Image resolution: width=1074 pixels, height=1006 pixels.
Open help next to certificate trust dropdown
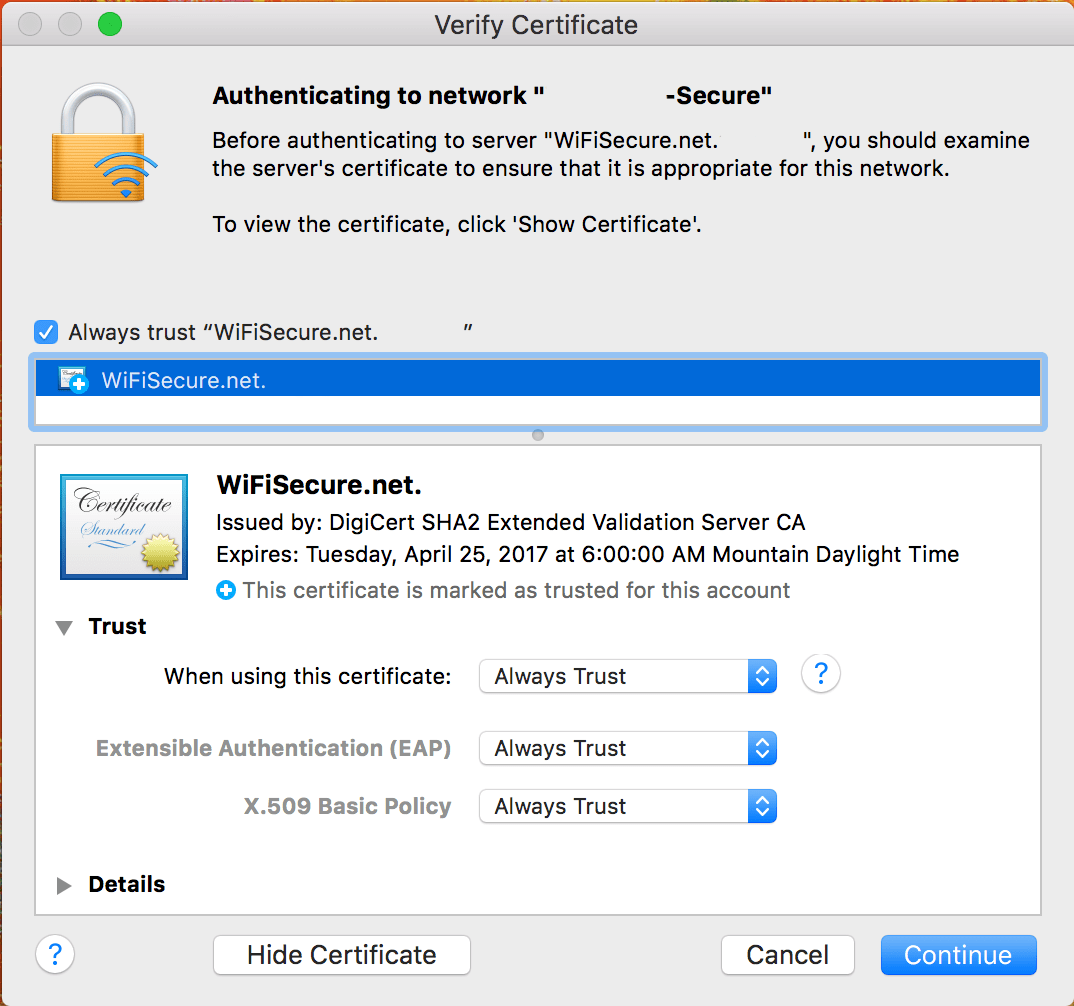(x=820, y=674)
